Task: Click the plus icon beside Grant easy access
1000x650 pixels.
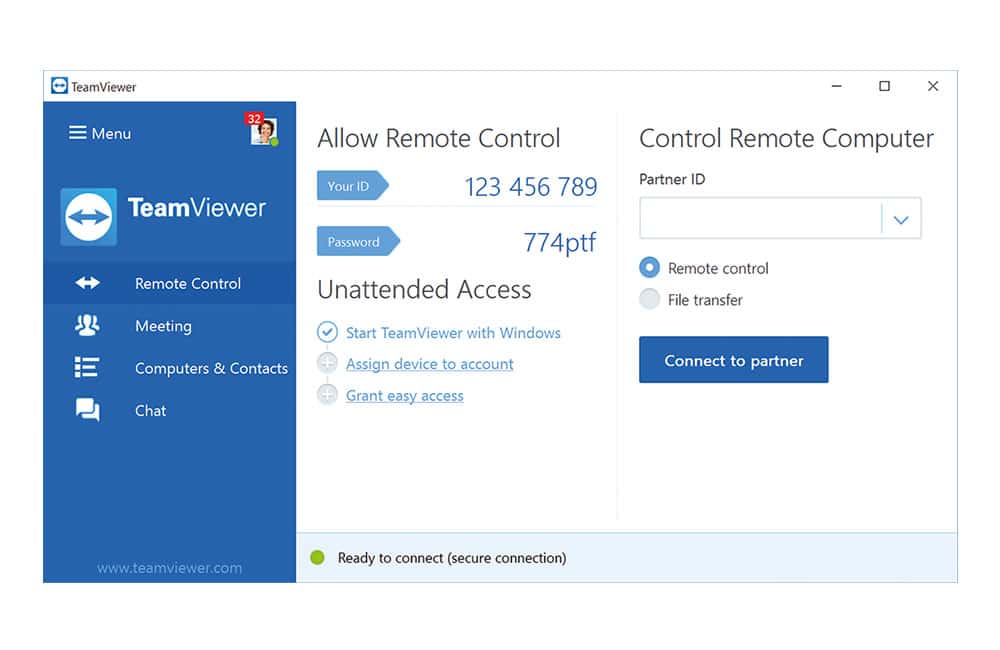Action: [327, 395]
